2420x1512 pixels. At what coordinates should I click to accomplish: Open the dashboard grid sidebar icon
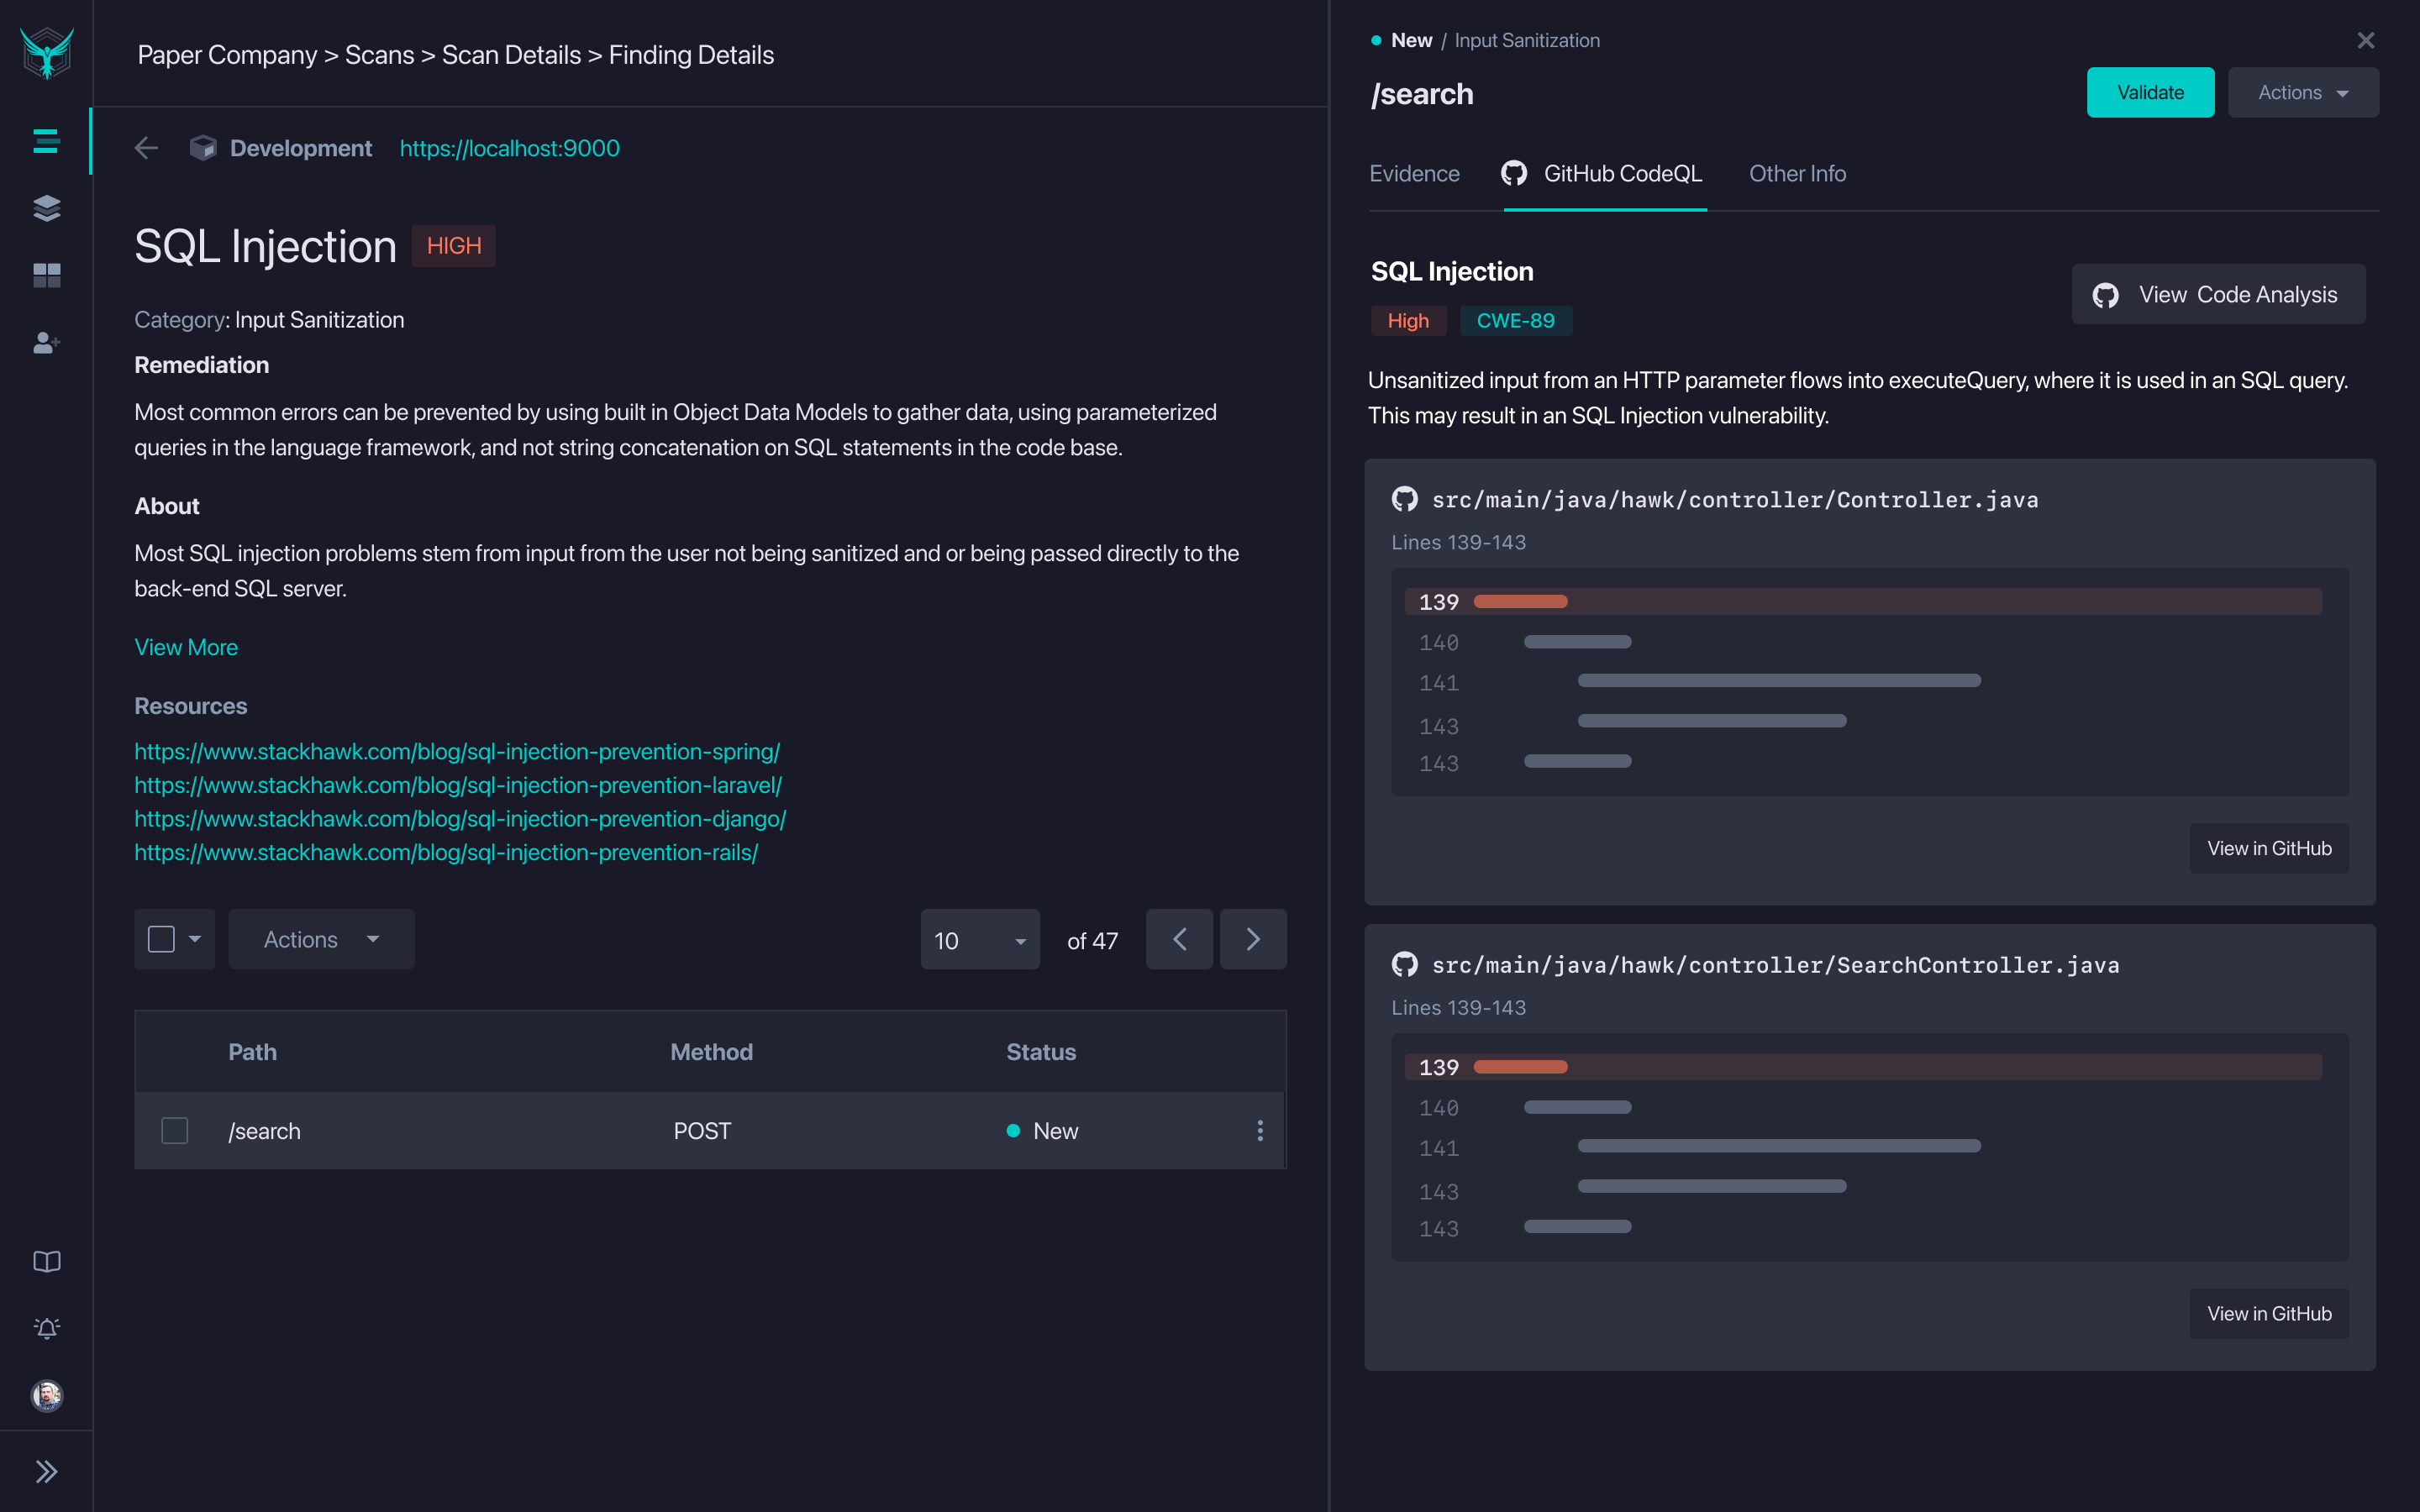(46, 275)
